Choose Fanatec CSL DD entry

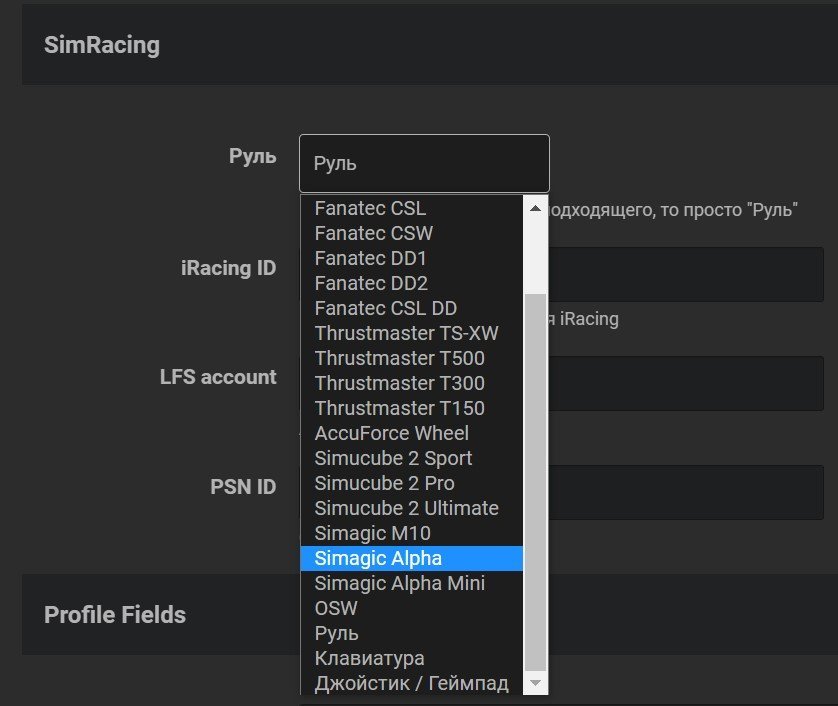coord(385,308)
